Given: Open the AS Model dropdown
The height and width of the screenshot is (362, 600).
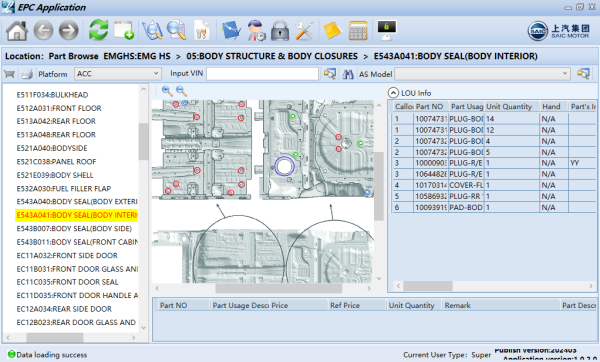Looking at the screenshot, I should [482, 73].
